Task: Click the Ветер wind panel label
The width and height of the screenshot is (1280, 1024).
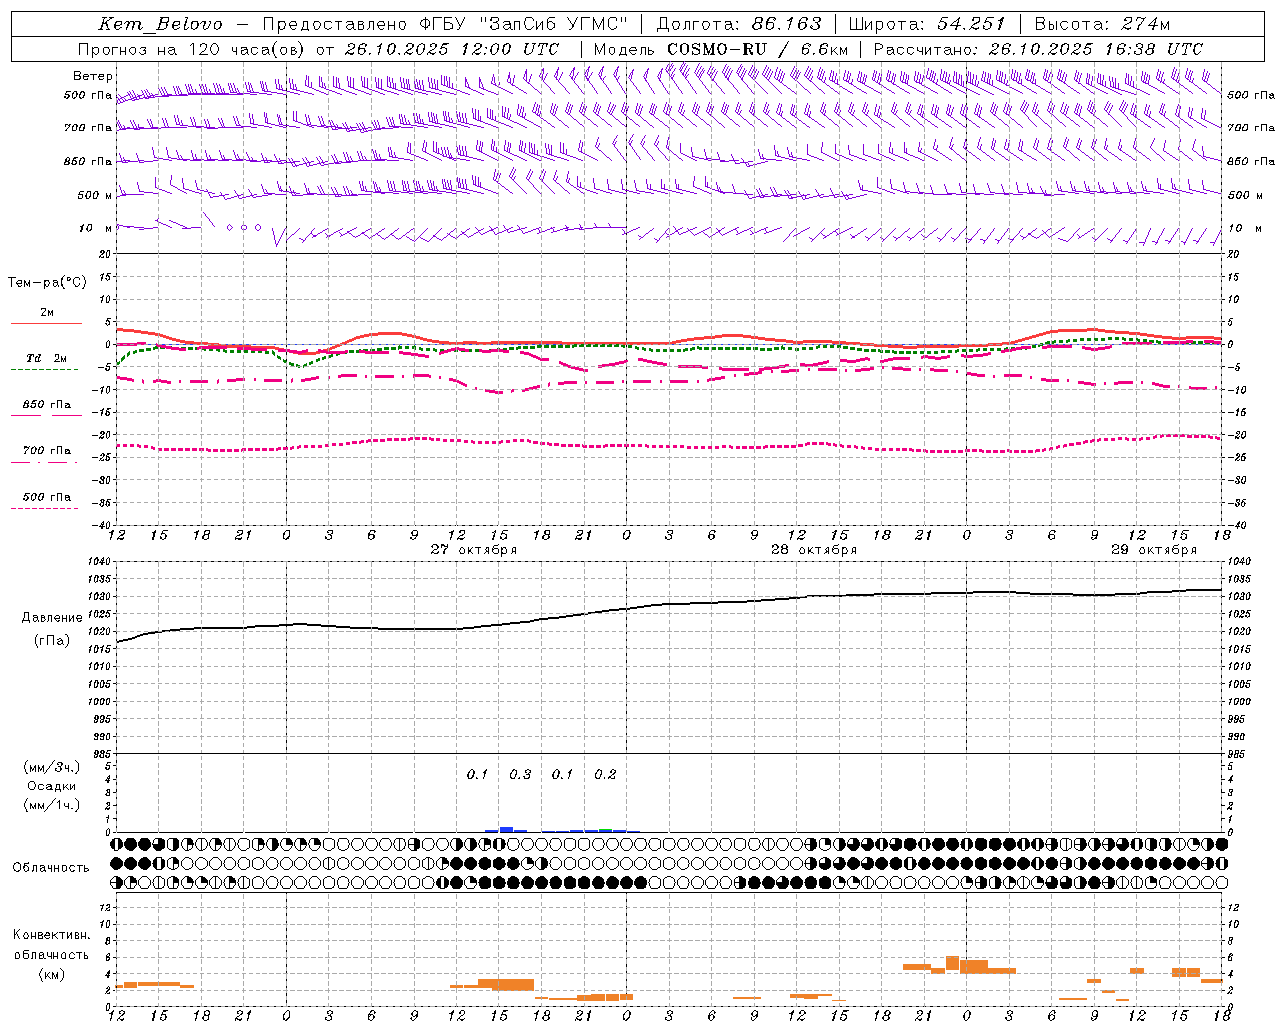Action: click(93, 76)
